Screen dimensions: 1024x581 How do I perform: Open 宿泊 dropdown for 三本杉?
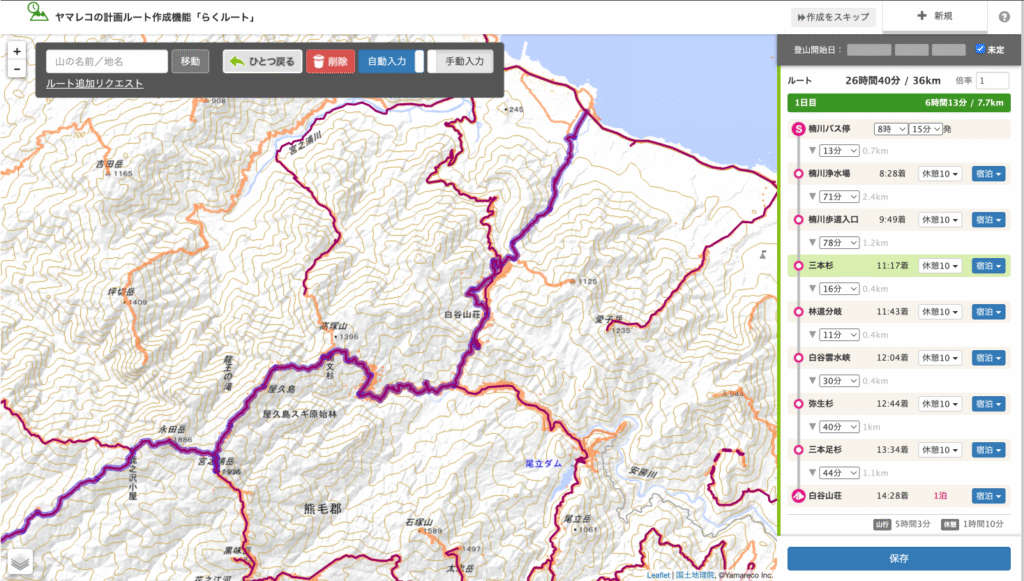point(988,266)
